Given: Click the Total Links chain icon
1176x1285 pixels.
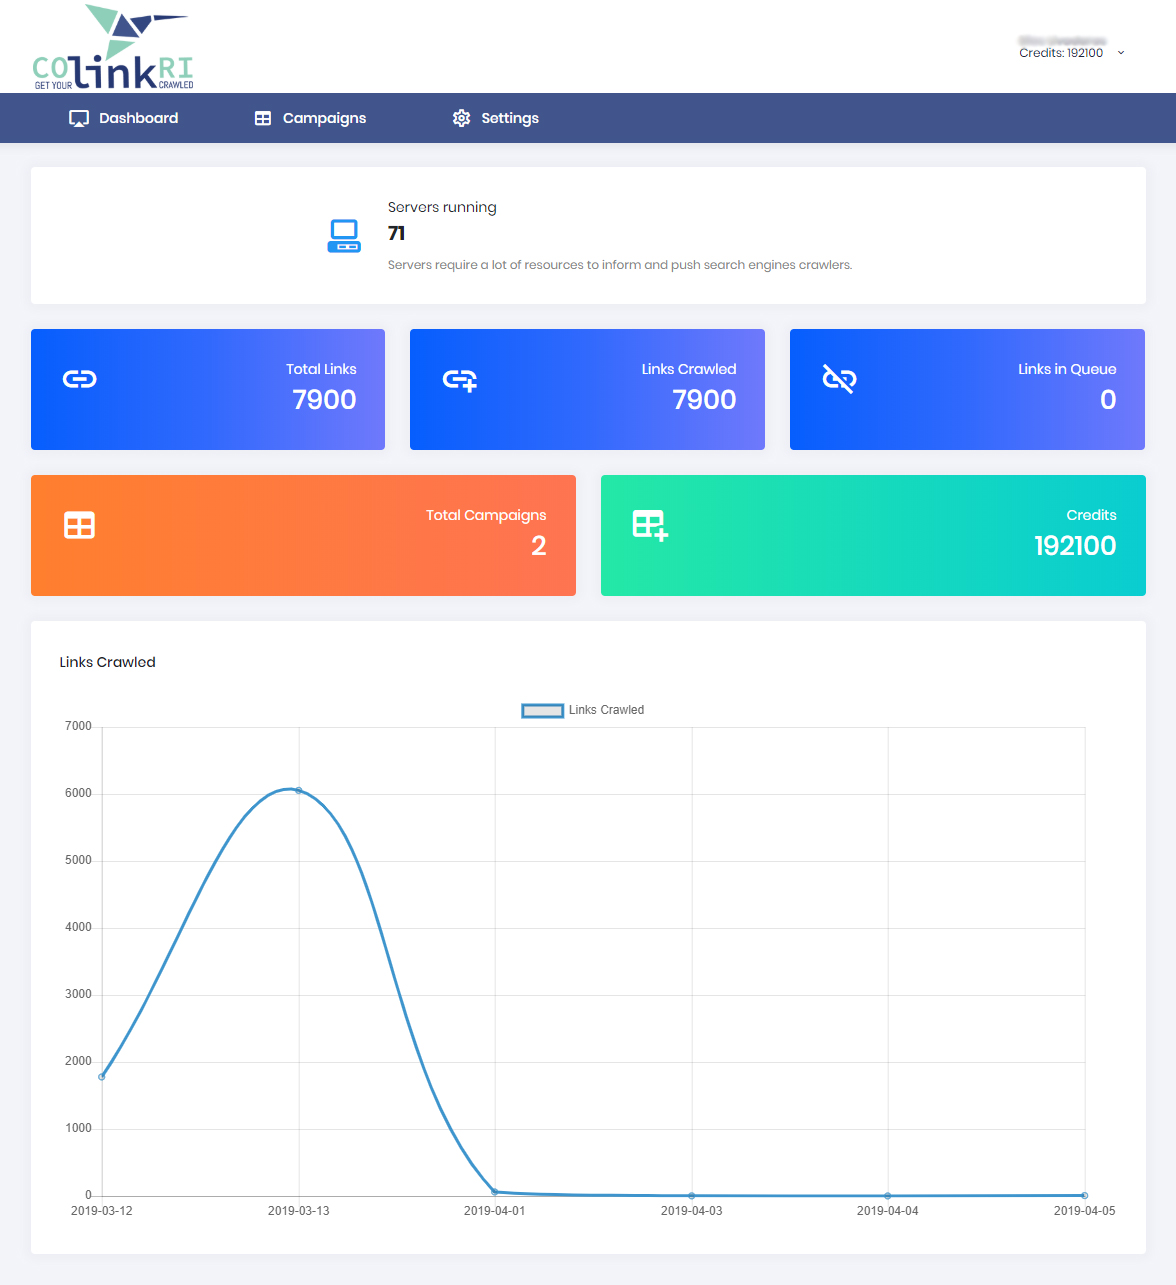Looking at the screenshot, I should click(x=80, y=379).
